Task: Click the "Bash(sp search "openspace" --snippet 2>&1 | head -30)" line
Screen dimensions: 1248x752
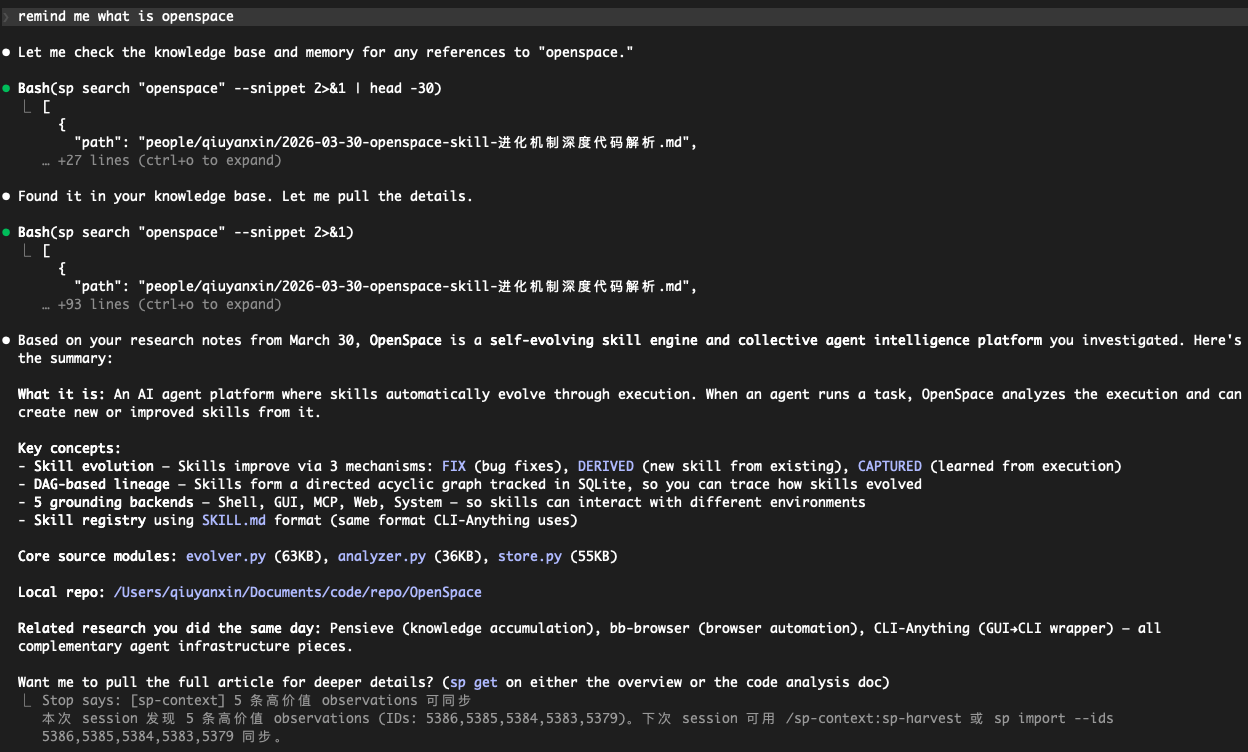Action: click(x=230, y=88)
